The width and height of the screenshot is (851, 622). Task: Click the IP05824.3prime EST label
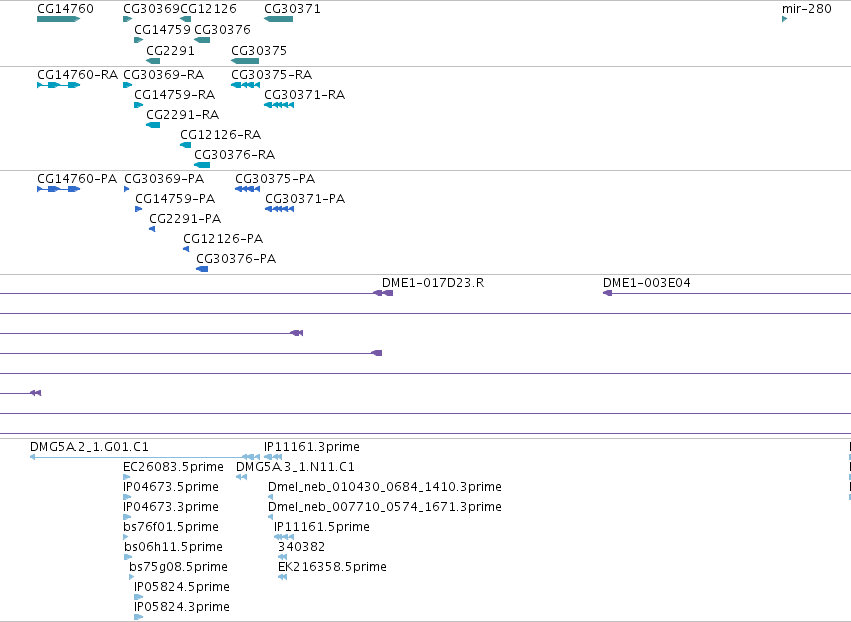pyautogui.click(x=182, y=607)
